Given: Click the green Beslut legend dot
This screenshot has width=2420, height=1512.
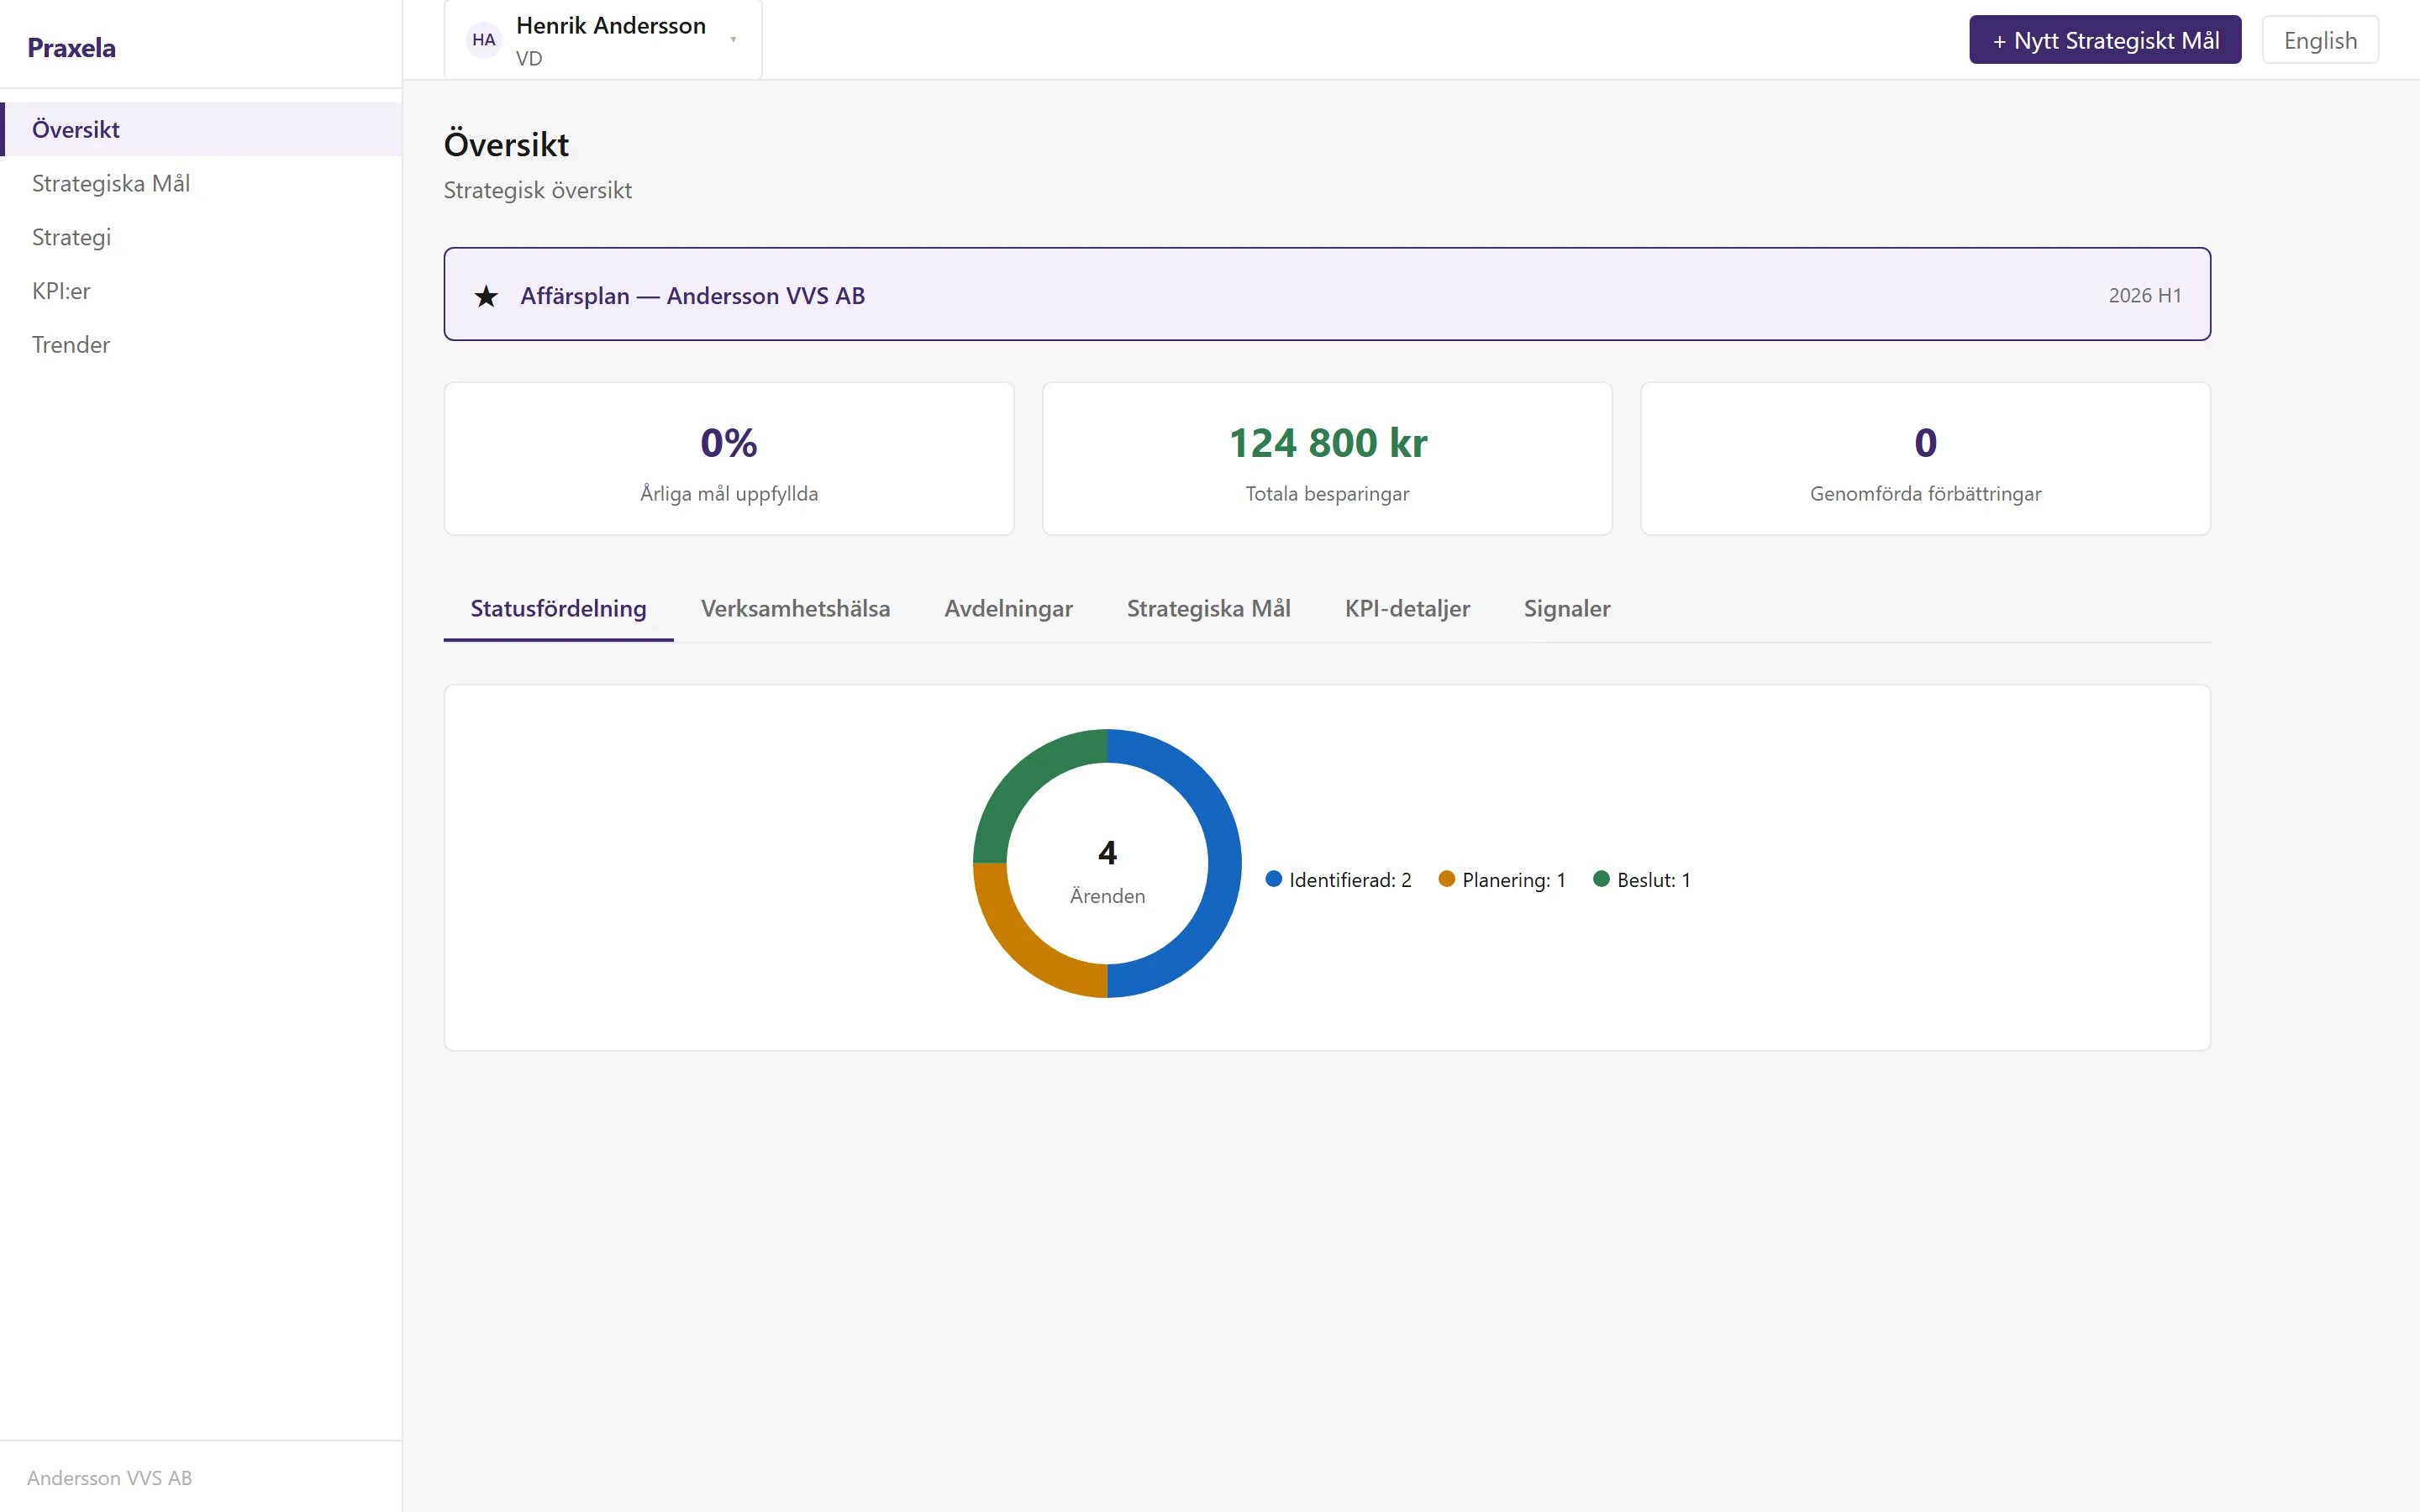Looking at the screenshot, I should click(1601, 879).
